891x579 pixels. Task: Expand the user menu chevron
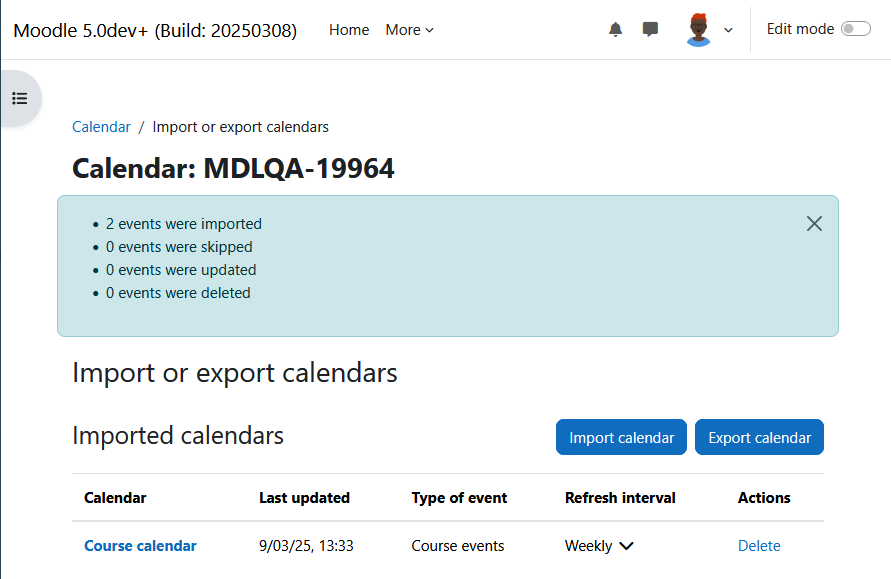[728, 30]
